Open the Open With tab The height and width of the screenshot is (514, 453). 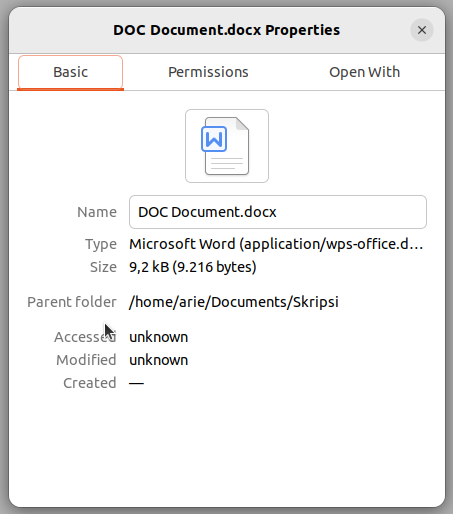pos(364,72)
